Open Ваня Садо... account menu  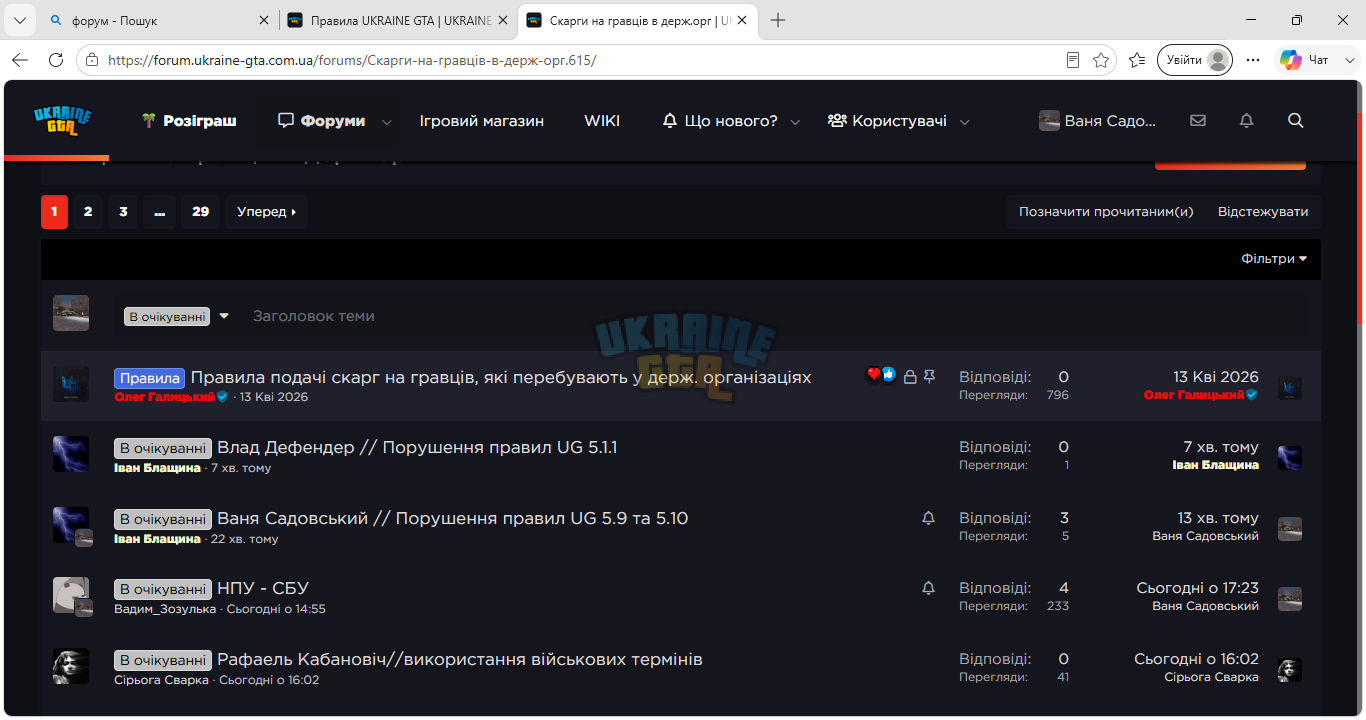click(1098, 121)
